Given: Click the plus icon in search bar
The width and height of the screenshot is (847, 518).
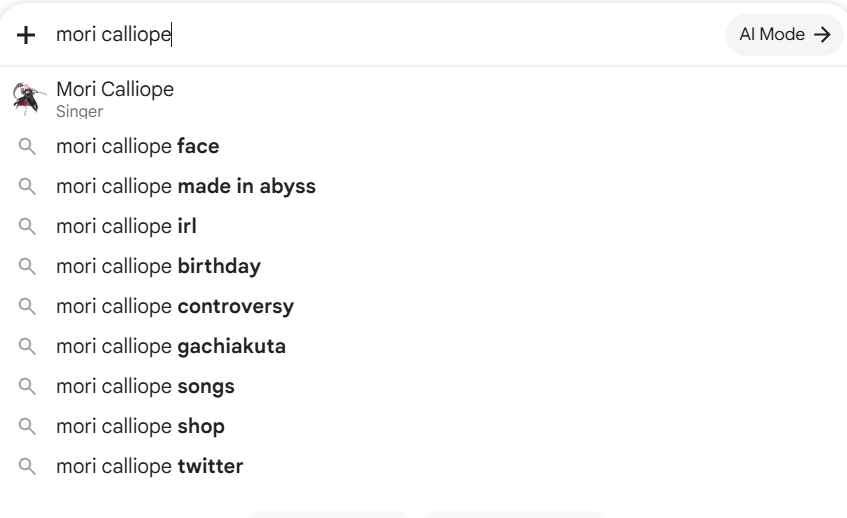Looking at the screenshot, I should coord(26,35).
